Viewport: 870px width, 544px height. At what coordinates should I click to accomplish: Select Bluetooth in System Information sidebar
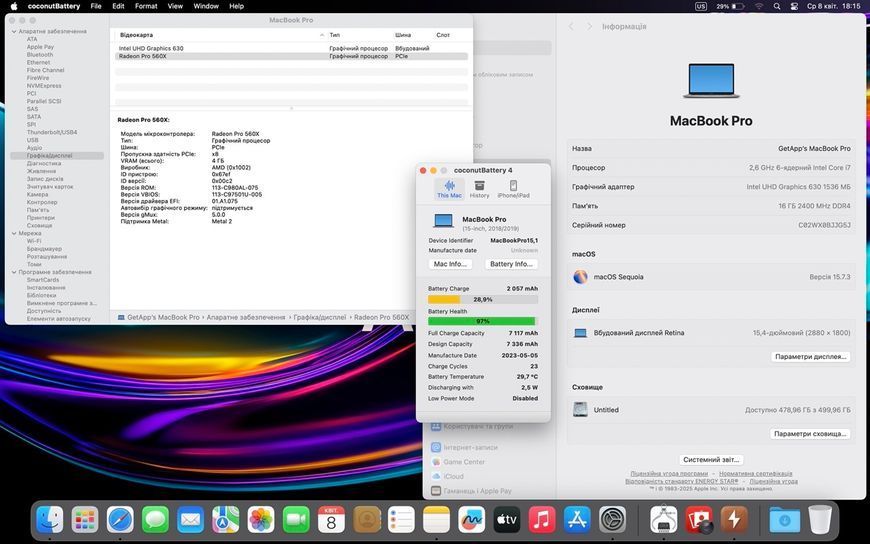pos(40,55)
